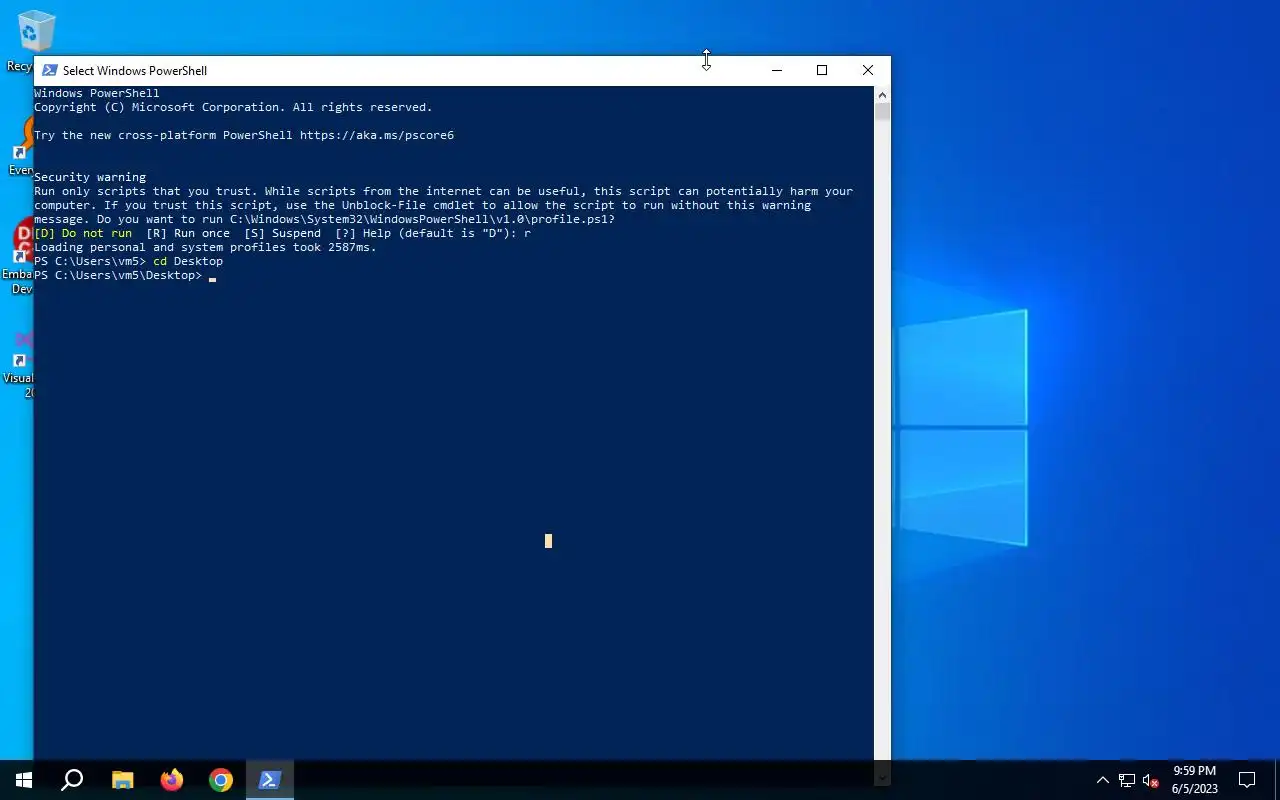Click the 'cd Desktop' command text
1280x800 pixels.
(x=188, y=261)
